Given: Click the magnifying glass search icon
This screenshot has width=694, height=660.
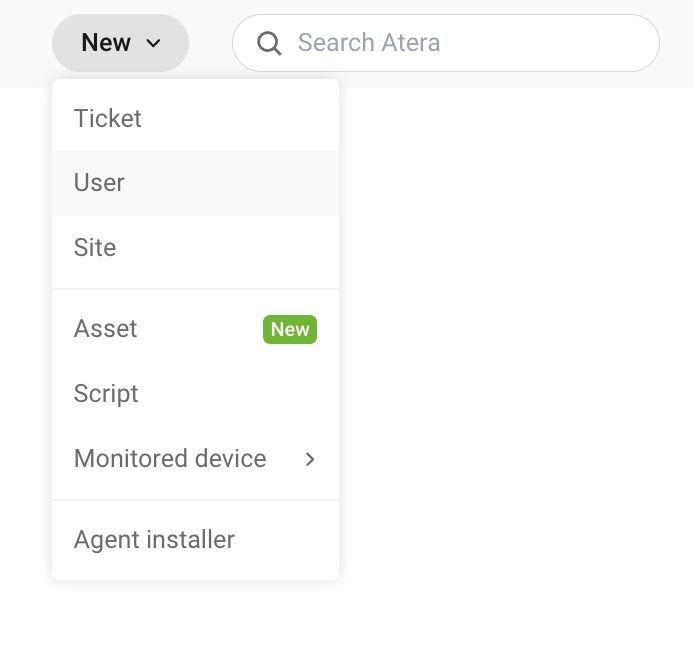Looking at the screenshot, I should point(269,43).
